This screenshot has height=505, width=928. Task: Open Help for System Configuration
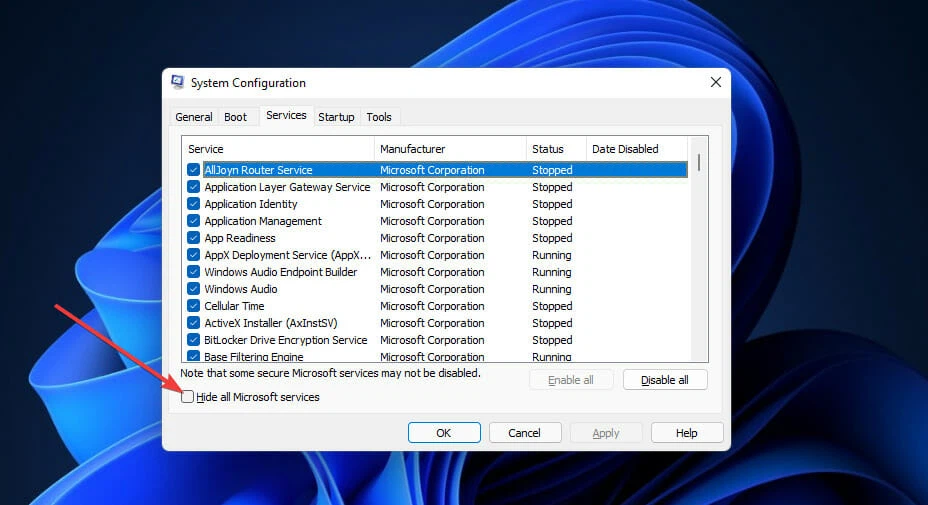[686, 433]
